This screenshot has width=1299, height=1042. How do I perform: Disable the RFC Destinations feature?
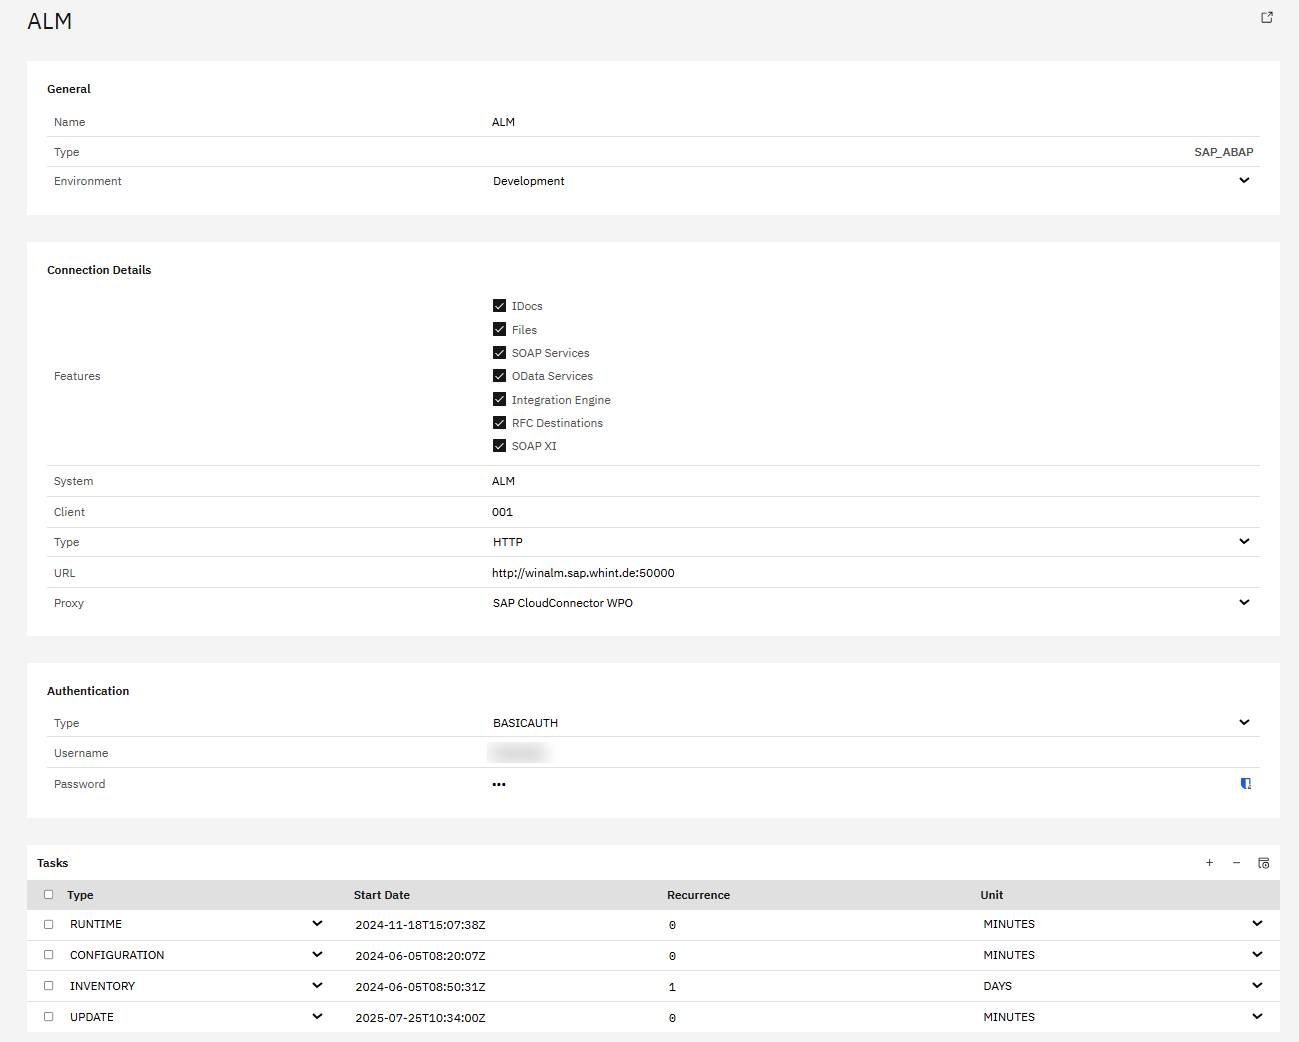[x=499, y=423]
